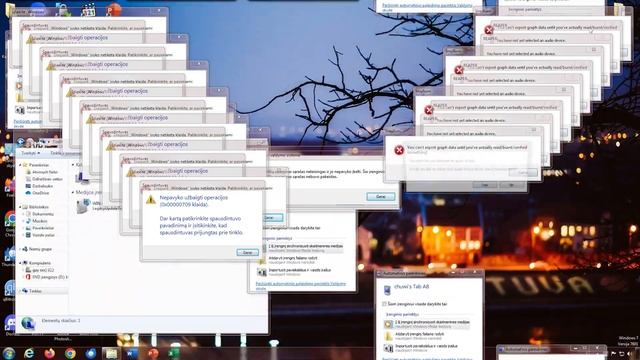
Task: Open Google Chrome from the taskbar
Action: (70, 353)
